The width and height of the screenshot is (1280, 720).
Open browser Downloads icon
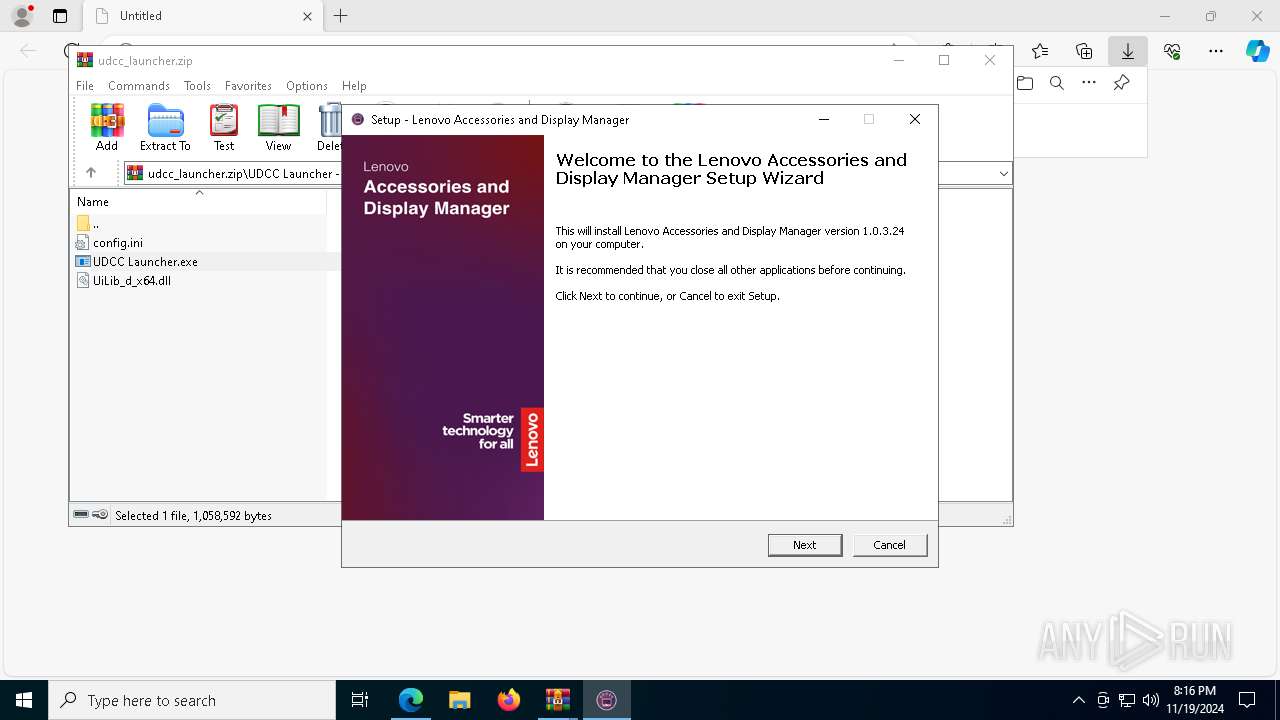(1128, 51)
